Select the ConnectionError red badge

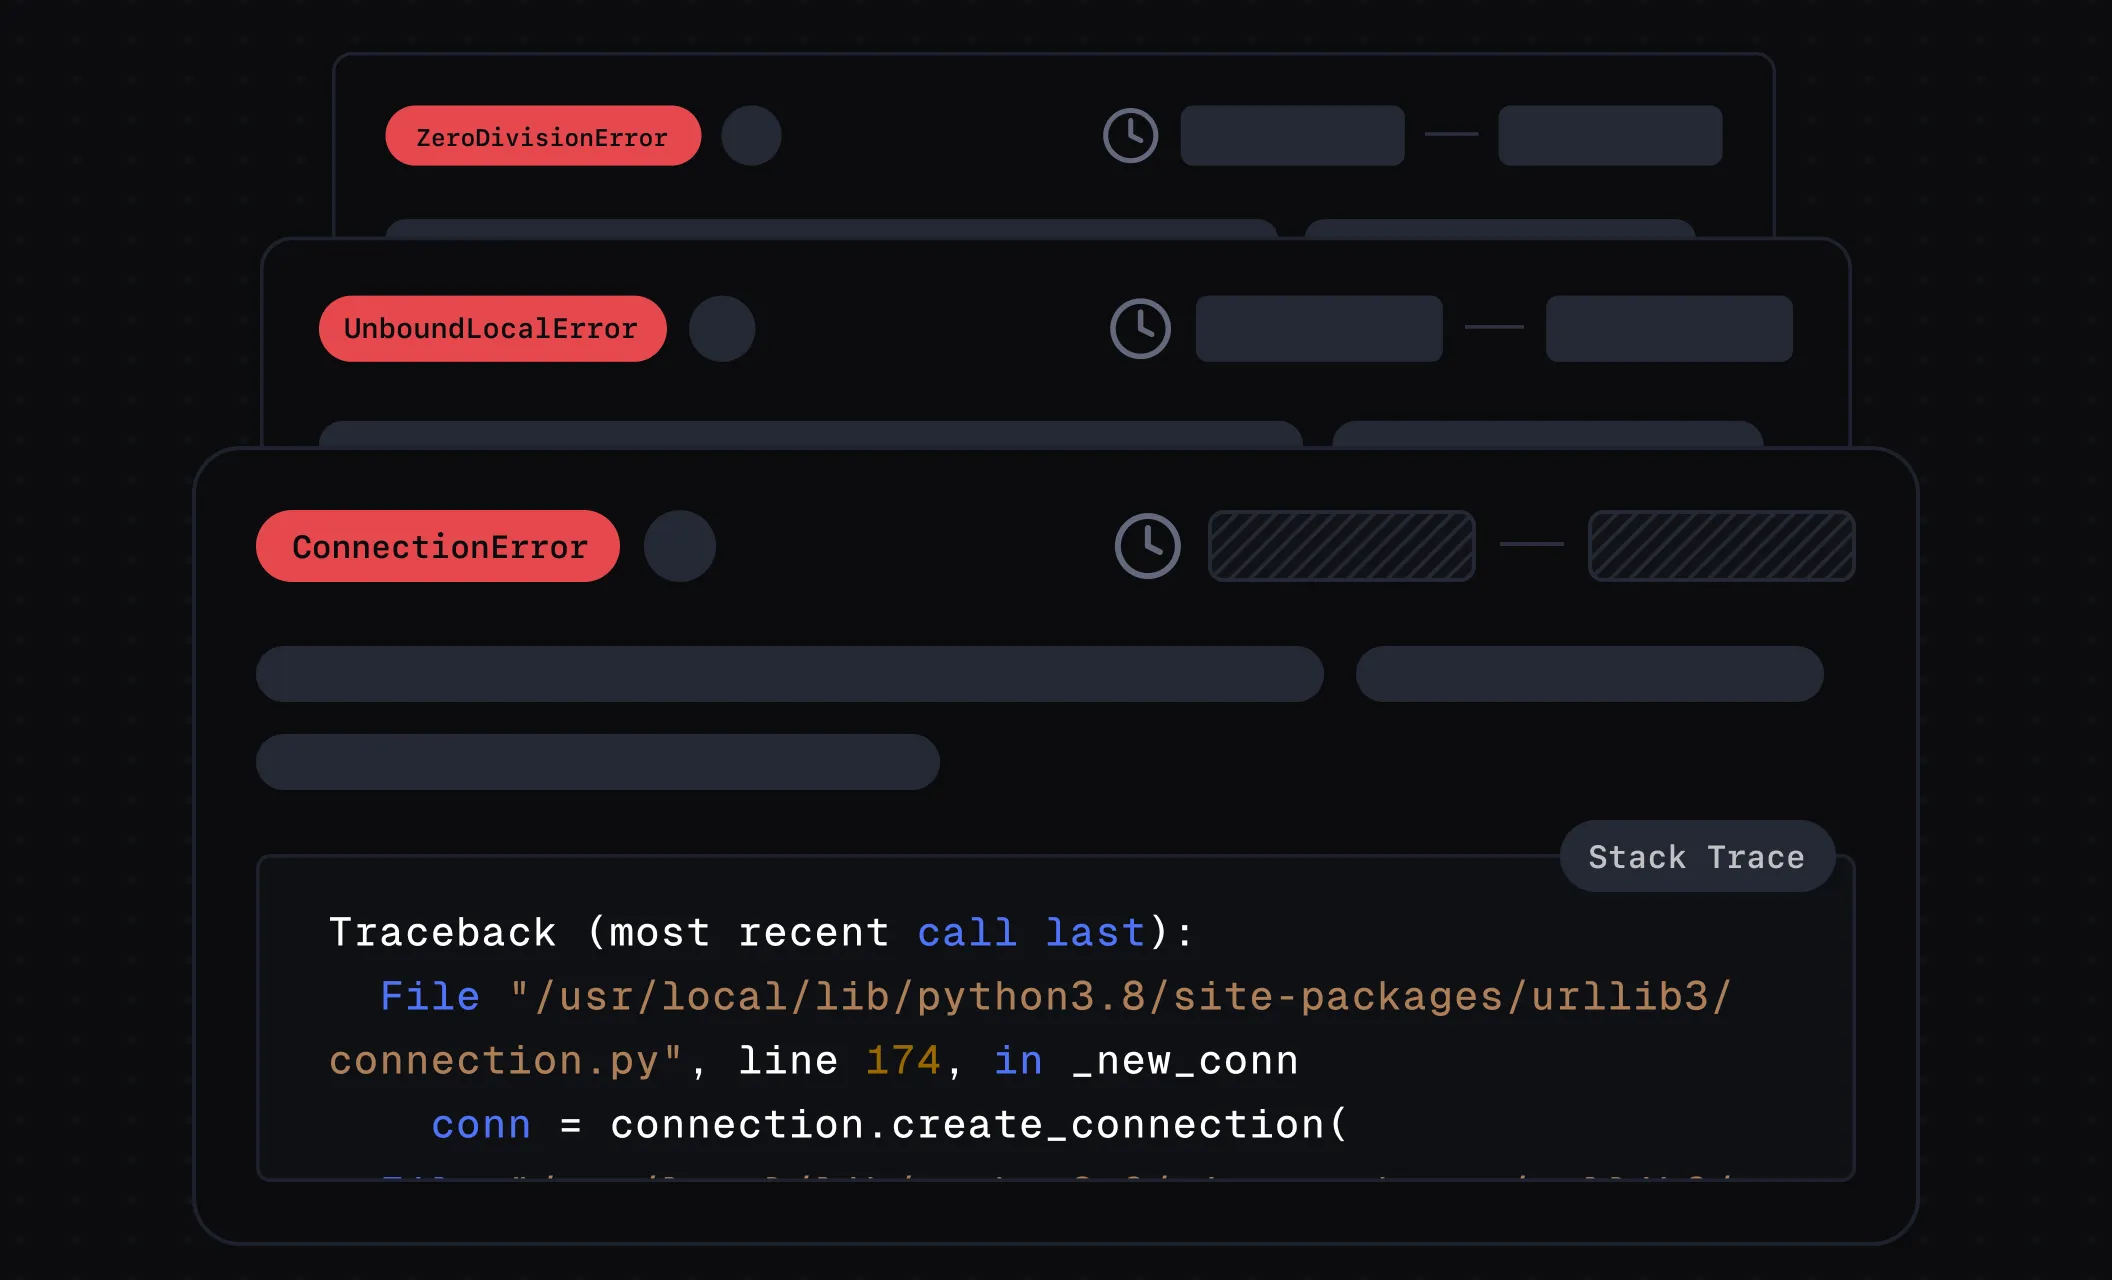click(438, 546)
